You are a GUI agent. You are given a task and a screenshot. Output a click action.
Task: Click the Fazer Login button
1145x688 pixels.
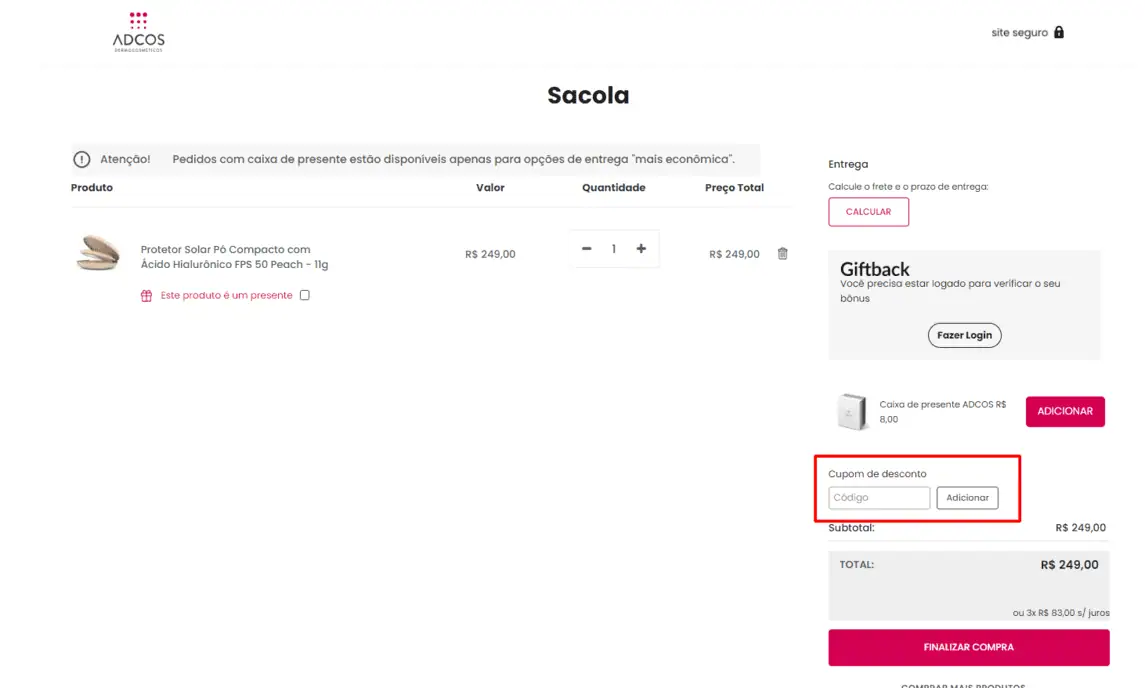point(965,335)
